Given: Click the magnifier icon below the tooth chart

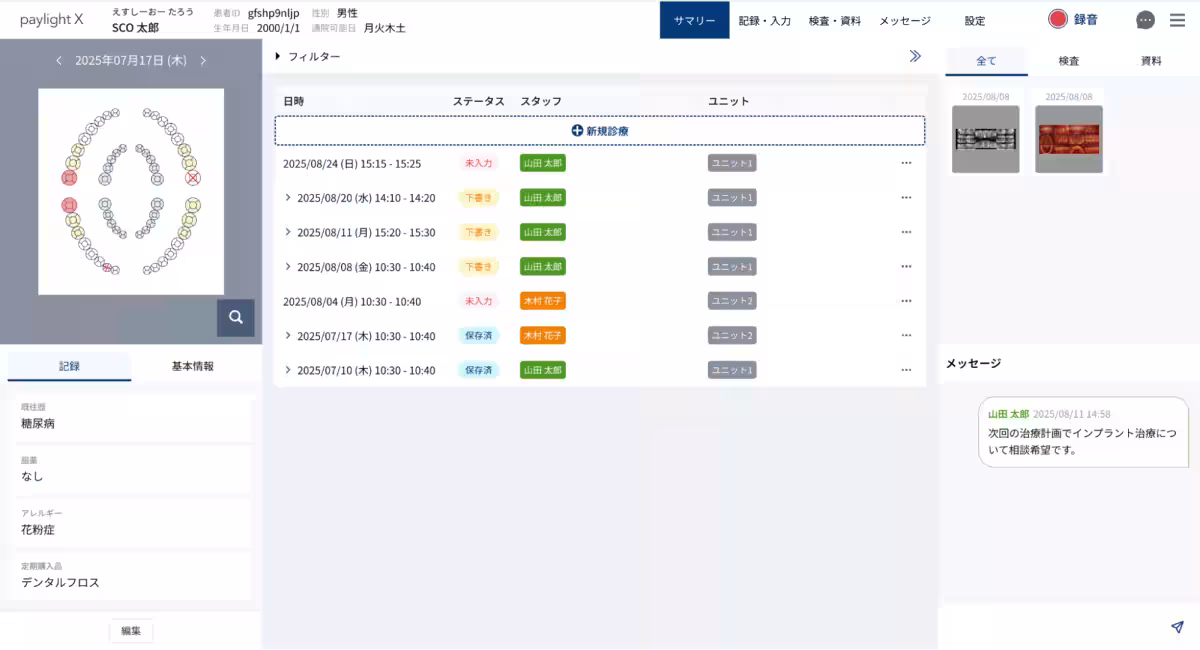Looking at the screenshot, I should click(x=236, y=317).
